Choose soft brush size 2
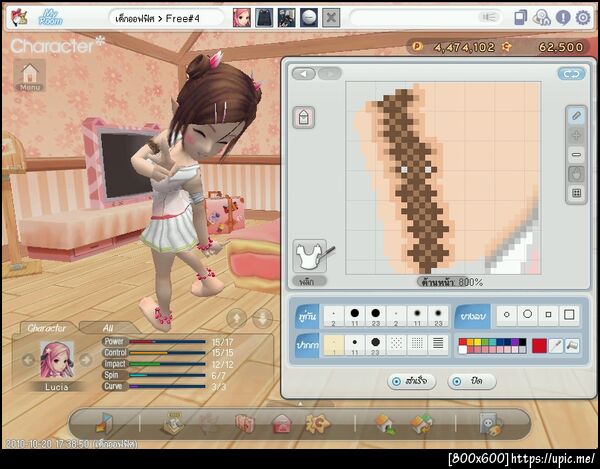This screenshot has width=600, height=469. (x=396, y=316)
